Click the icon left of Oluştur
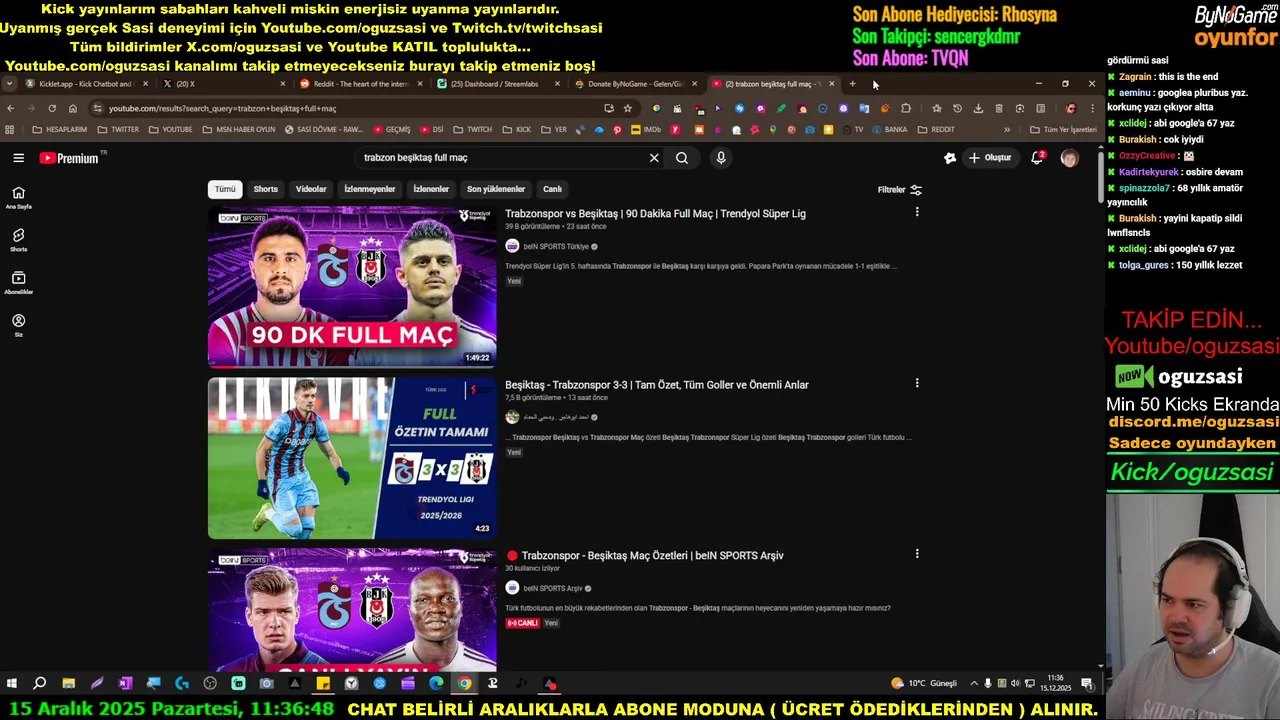The image size is (1280, 720). point(950,158)
